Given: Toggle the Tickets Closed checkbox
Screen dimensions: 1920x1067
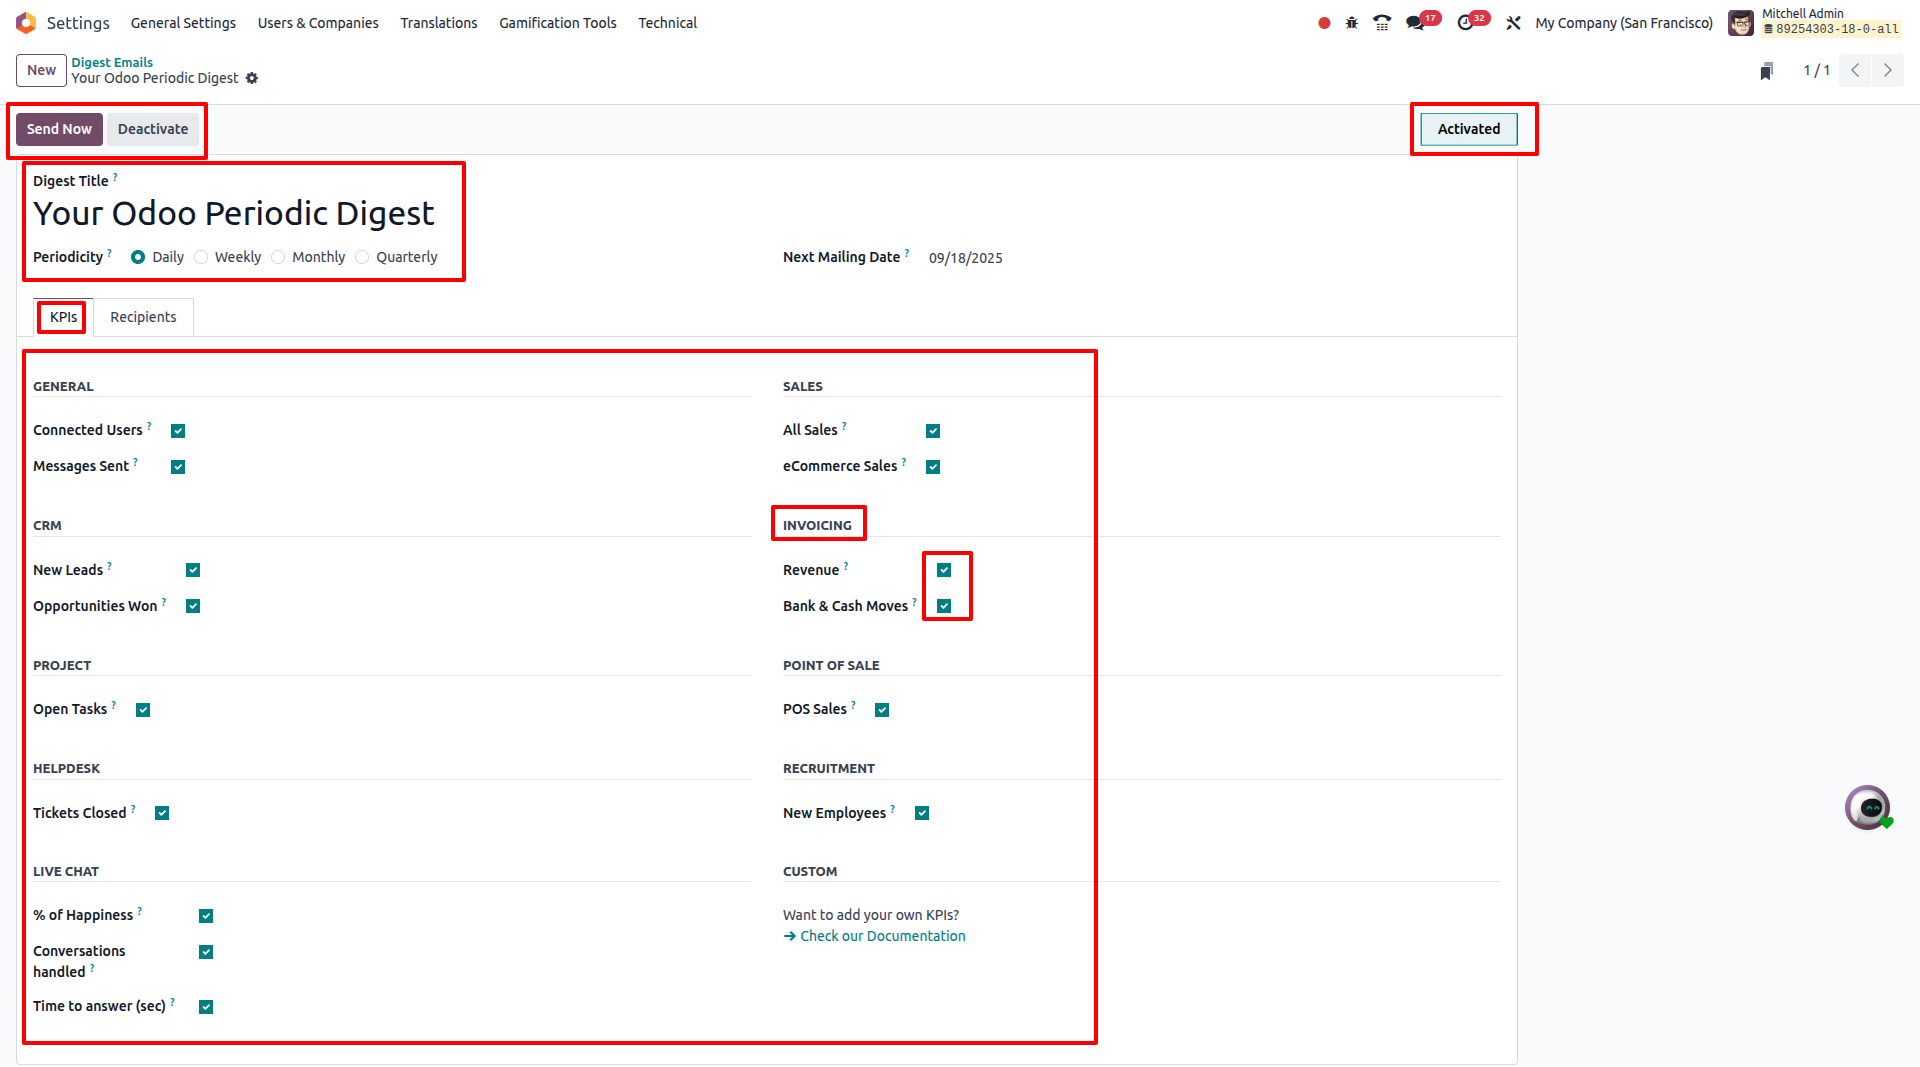Looking at the screenshot, I should [162, 813].
